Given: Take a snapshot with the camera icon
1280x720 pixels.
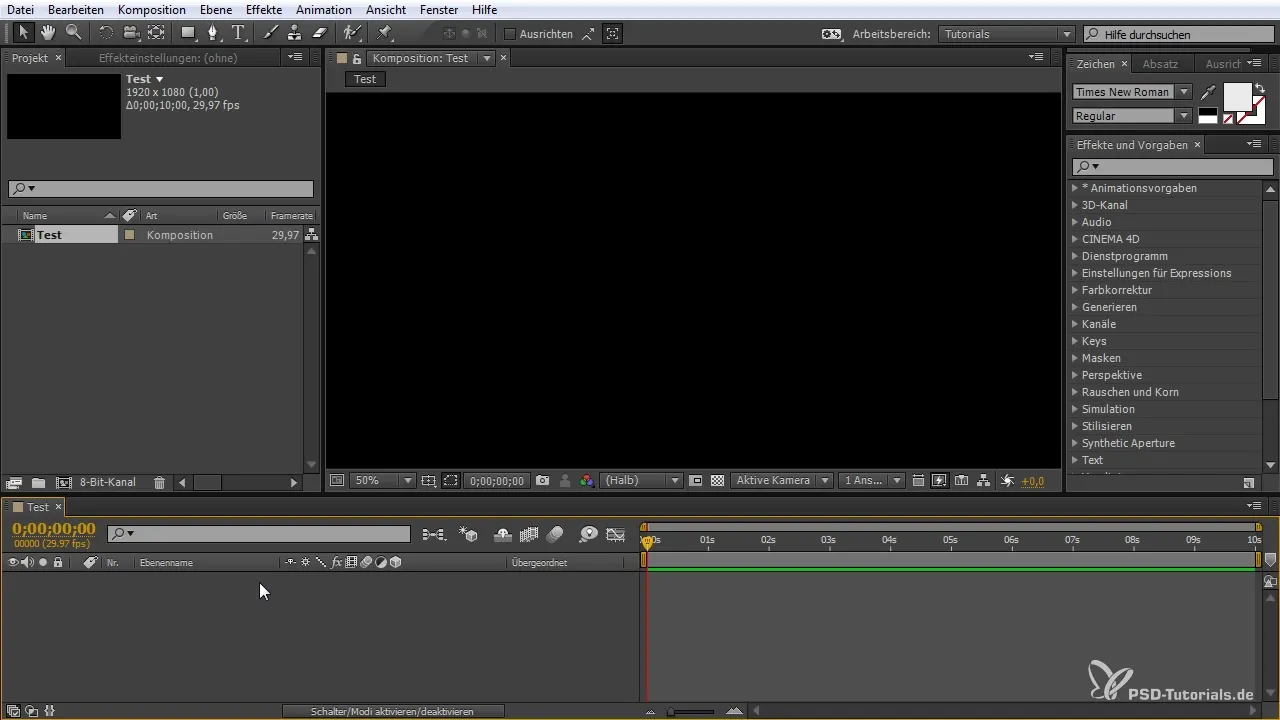Looking at the screenshot, I should (542, 481).
